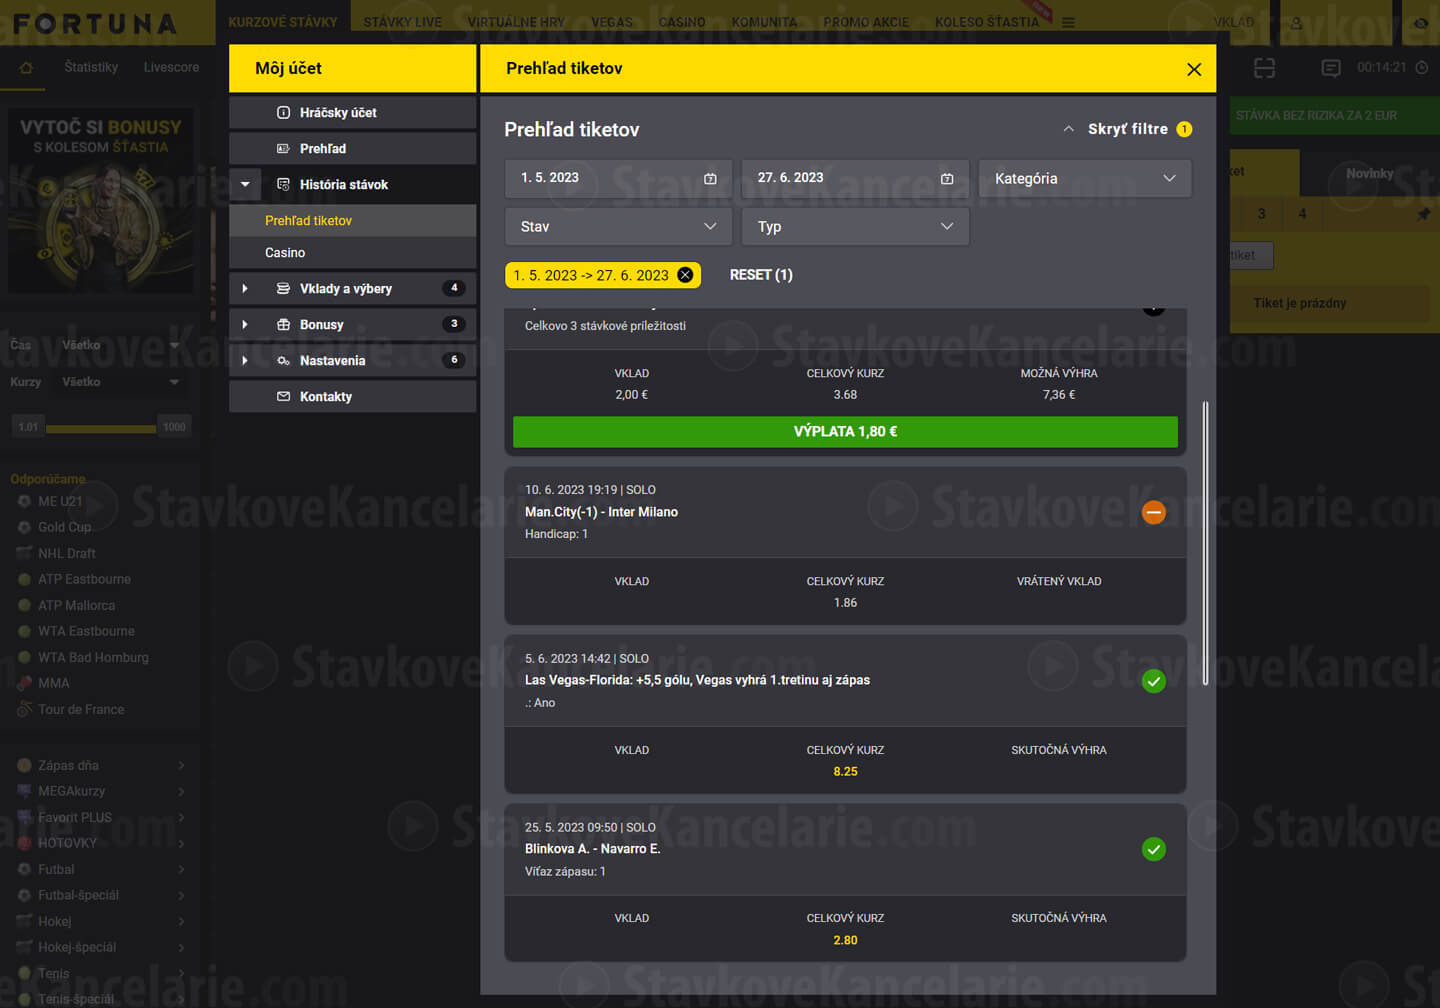The width and height of the screenshot is (1440, 1008).
Task: Click the Fortuna logo
Action: pos(95,23)
